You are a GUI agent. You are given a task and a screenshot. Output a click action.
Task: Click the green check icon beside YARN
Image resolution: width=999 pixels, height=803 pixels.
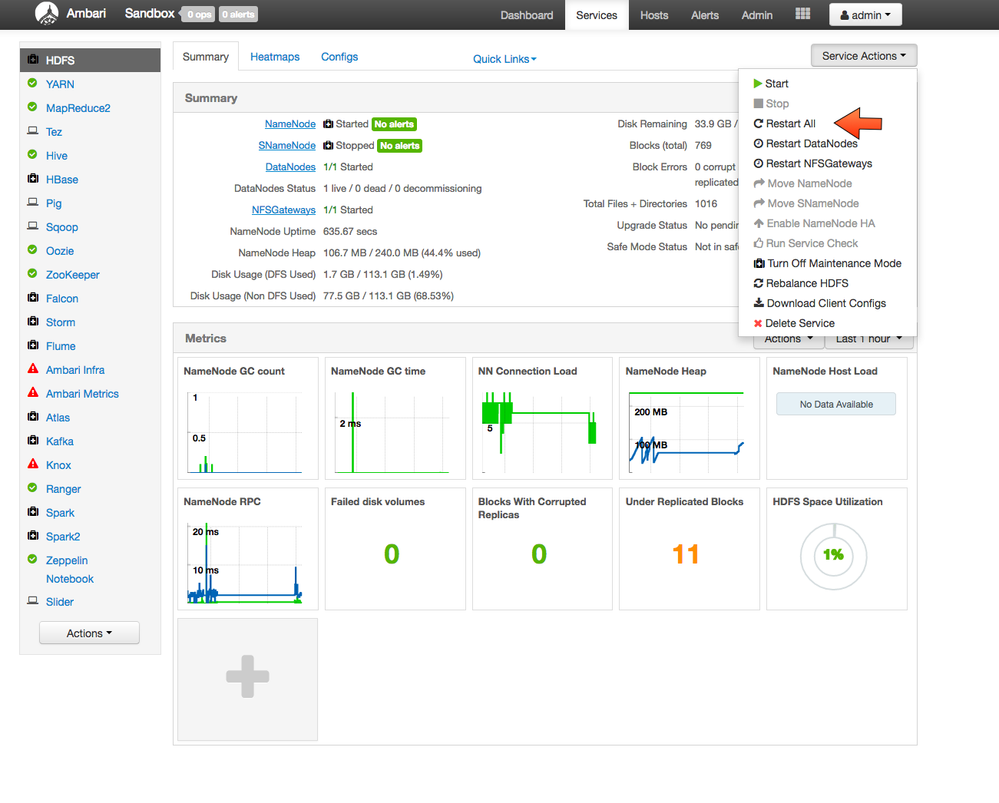(x=32, y=83)
